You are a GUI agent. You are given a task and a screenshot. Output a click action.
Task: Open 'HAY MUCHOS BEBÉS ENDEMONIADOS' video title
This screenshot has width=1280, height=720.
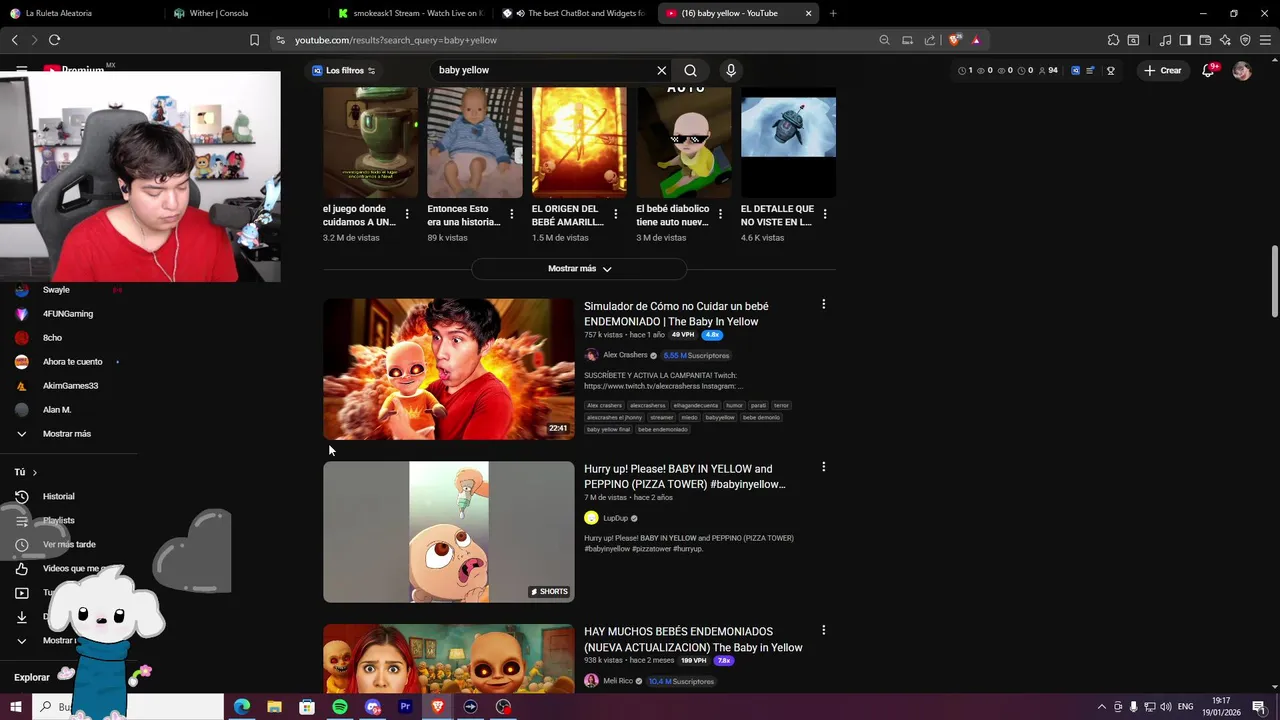pos(693,640)
